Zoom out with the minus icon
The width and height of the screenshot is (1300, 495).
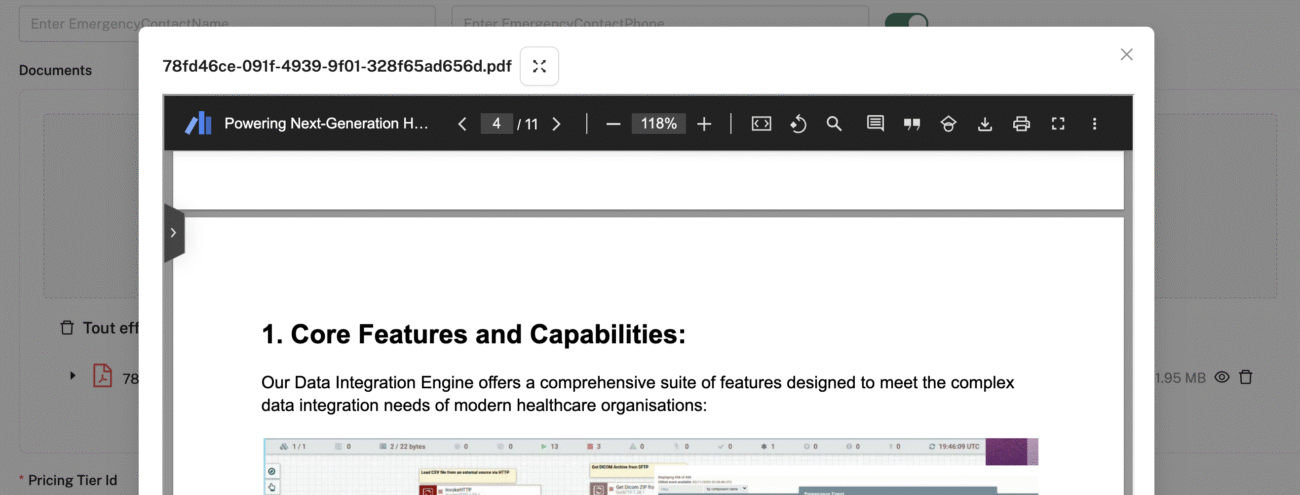point(613,124)
